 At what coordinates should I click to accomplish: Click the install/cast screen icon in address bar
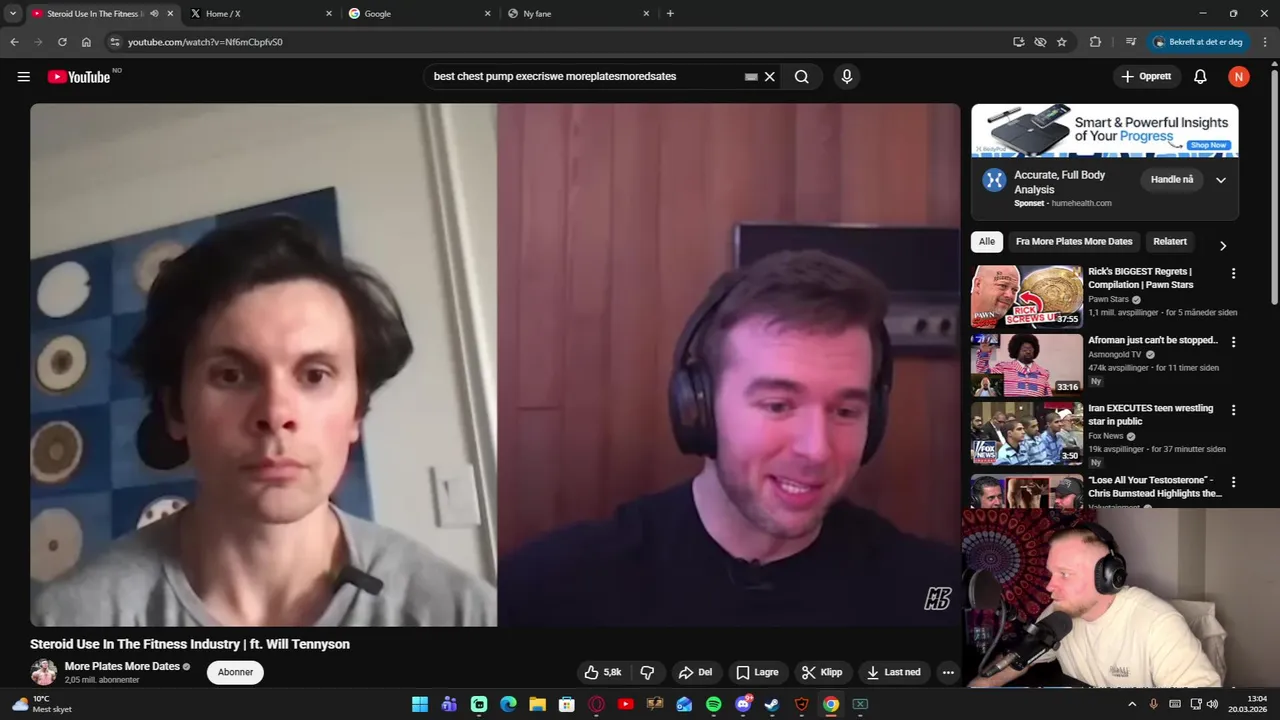(x=1018, y=42)
